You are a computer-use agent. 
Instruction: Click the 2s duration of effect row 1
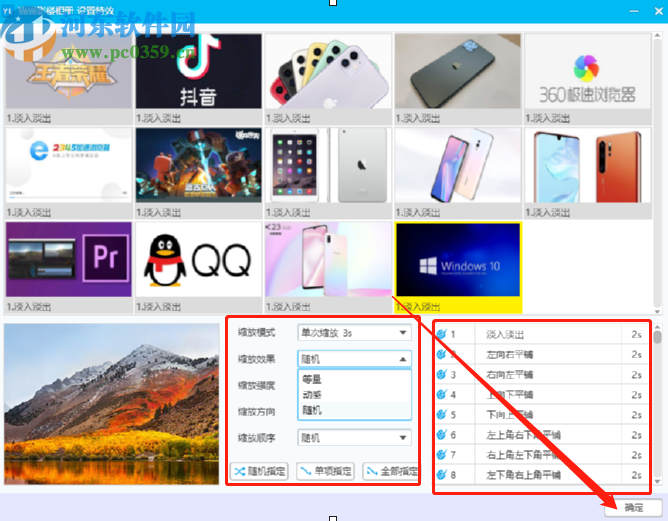point(636,335)
